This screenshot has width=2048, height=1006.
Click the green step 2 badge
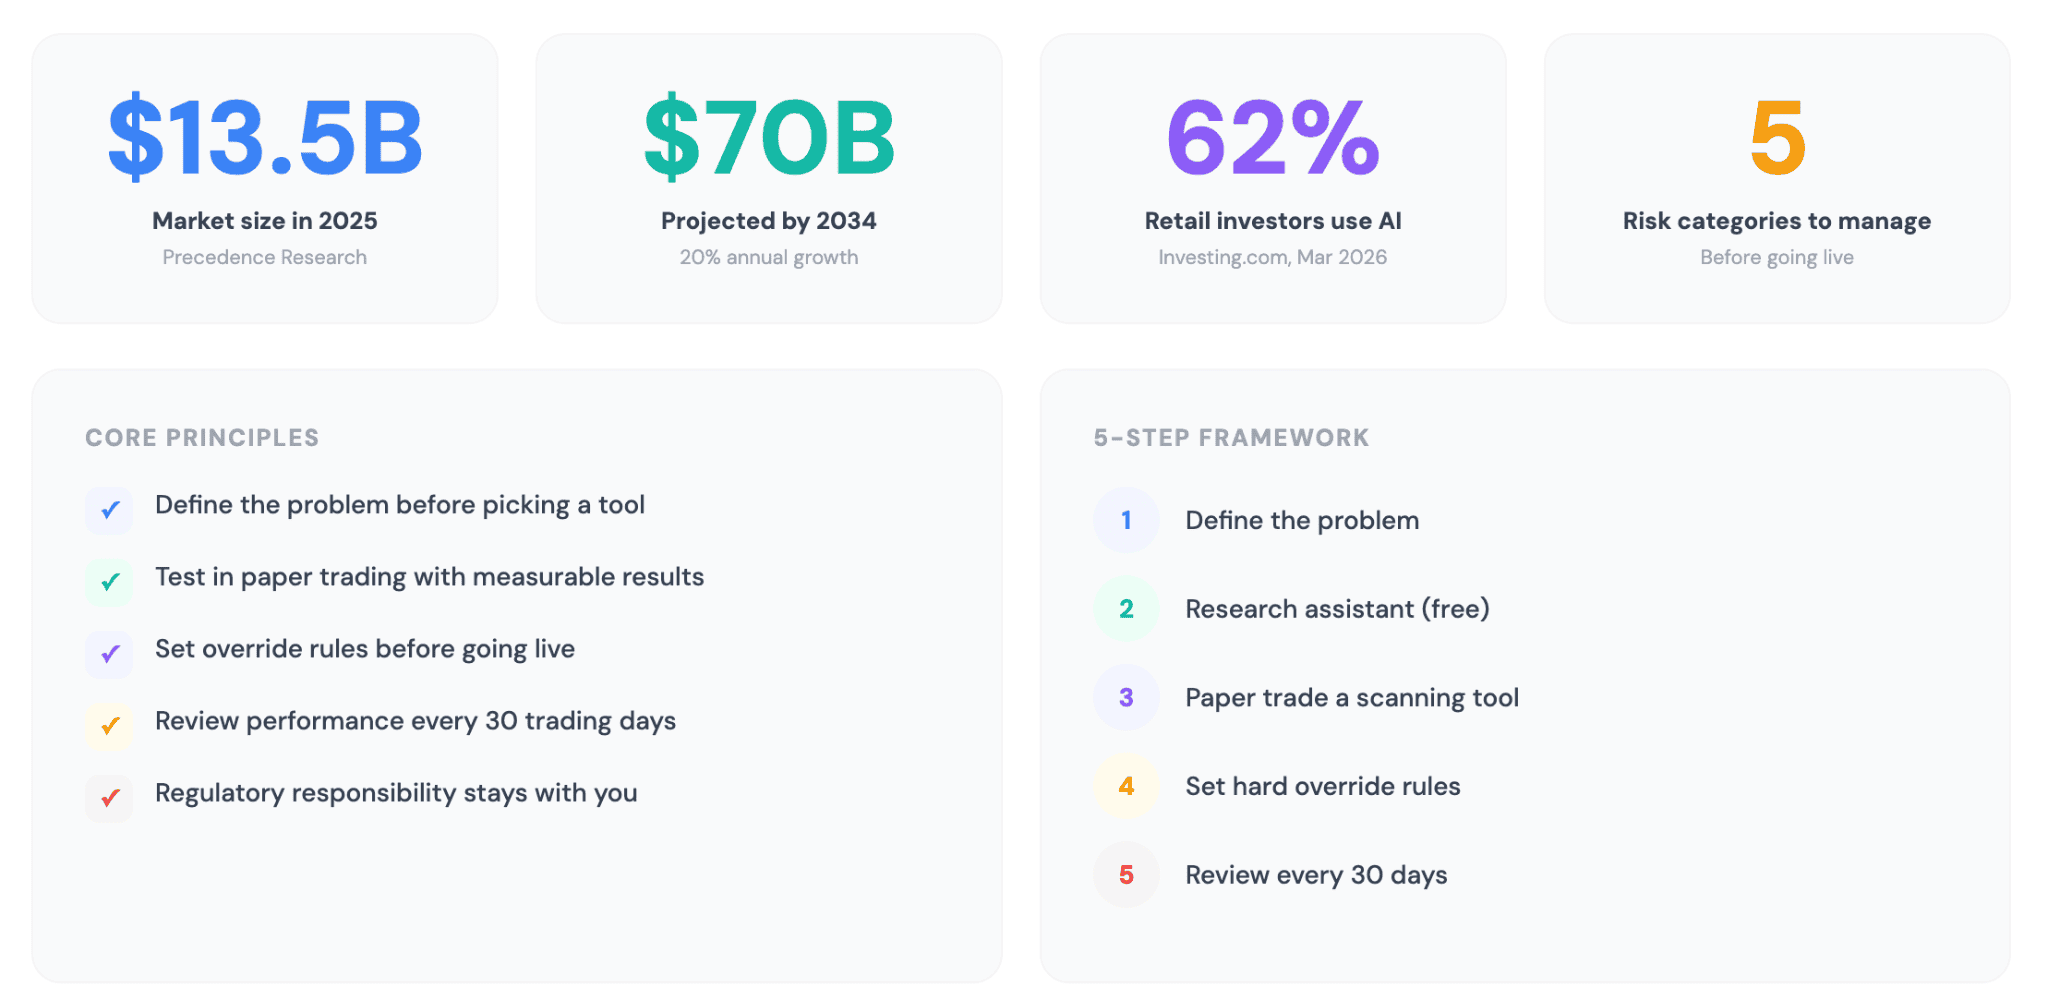click(x=1126, y=609)
